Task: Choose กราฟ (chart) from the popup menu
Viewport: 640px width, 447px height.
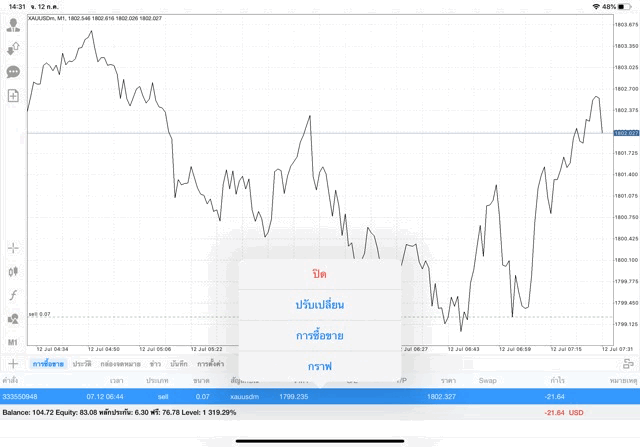Action: pyautogui.click(x=319, y=366)
